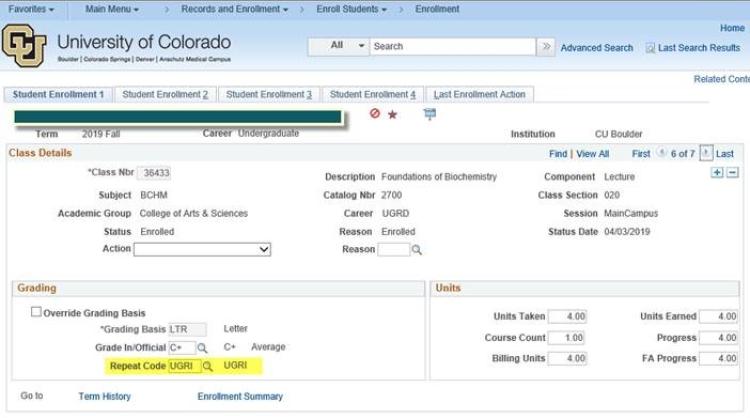Click the Institution value CU Boulder
The image size is (750, 418).
[x=618, y=134]
